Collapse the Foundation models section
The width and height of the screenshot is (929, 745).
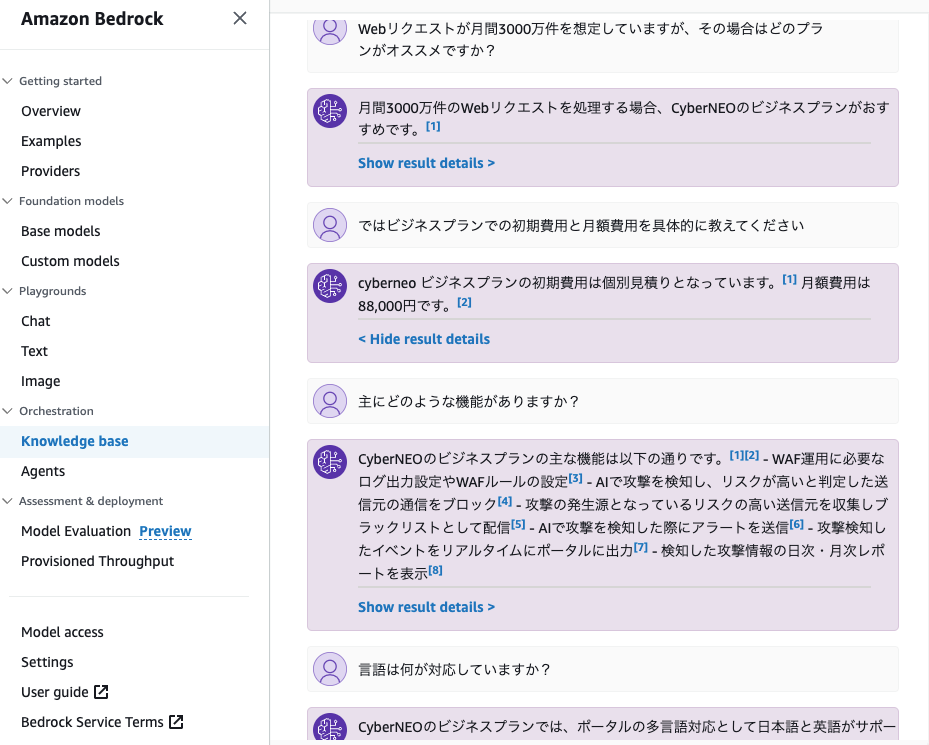point(8,201)
